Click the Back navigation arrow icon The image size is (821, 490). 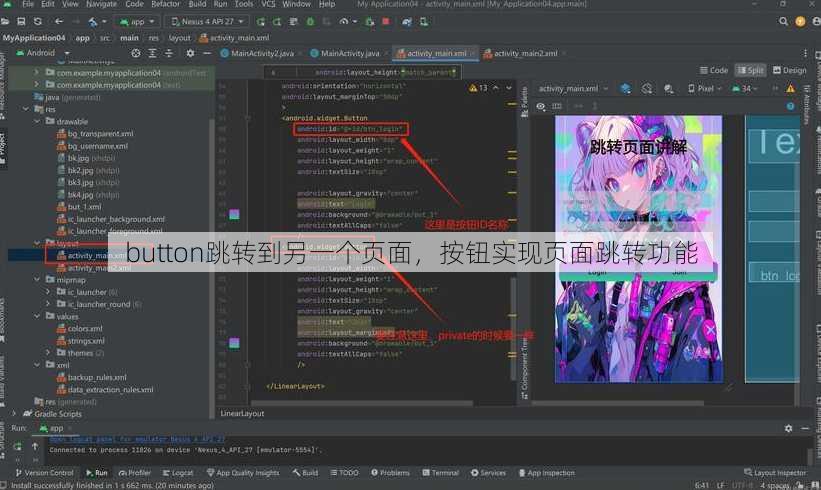pyautogui.click(x=59, y=21)
